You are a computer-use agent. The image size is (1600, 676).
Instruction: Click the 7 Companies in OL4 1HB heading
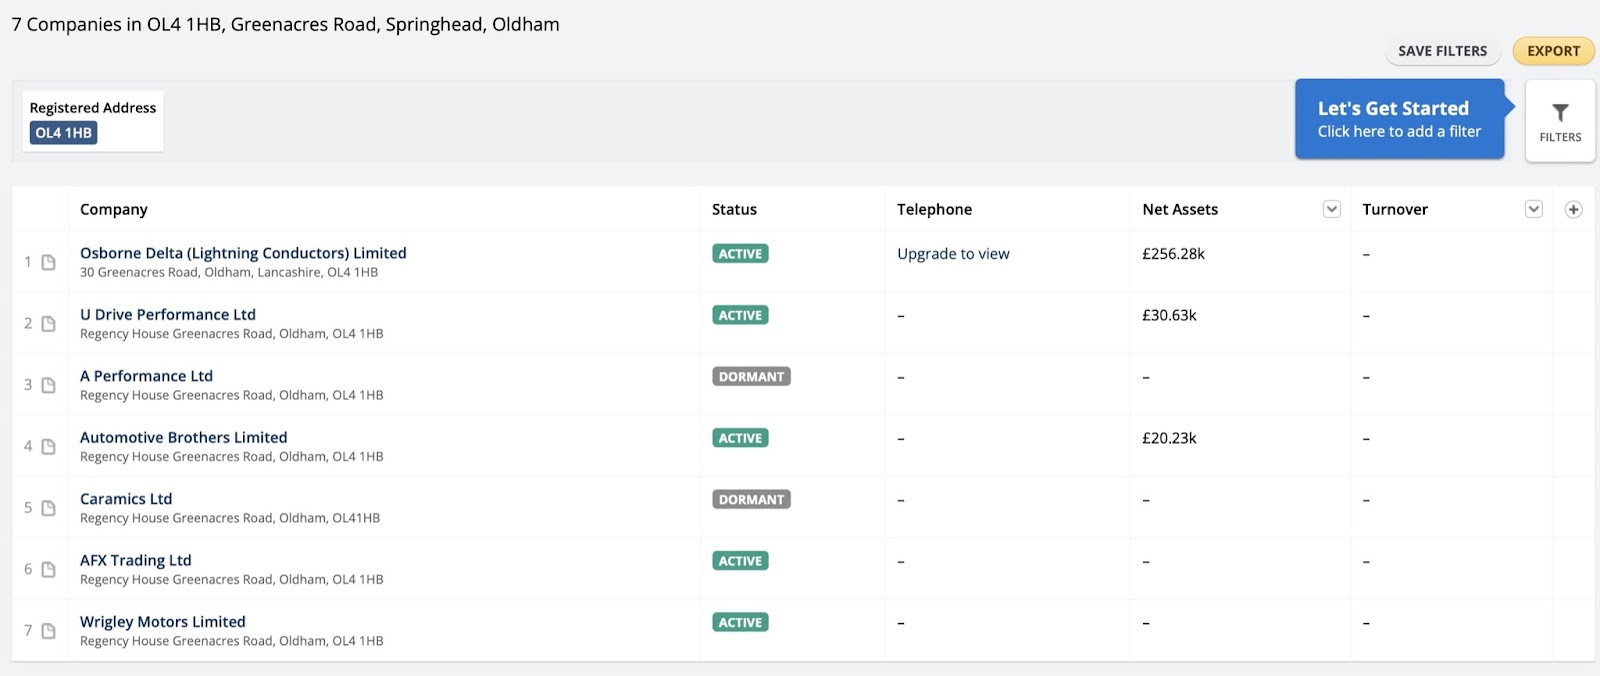coord(286,24)
